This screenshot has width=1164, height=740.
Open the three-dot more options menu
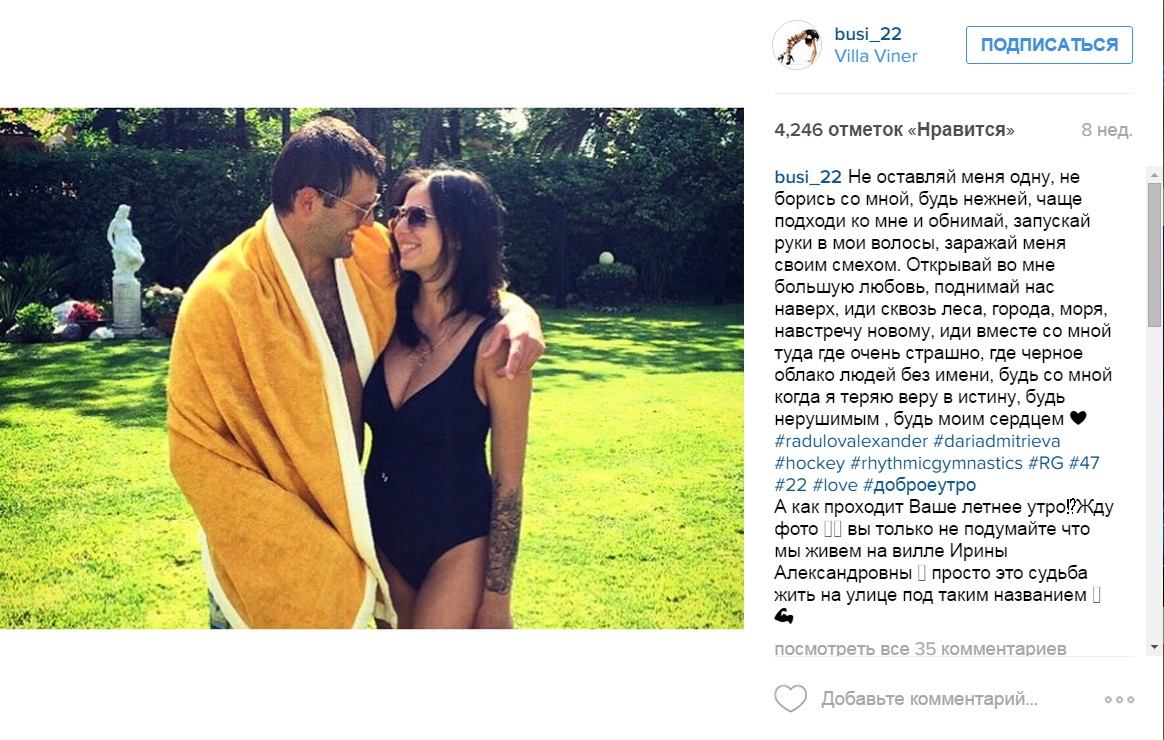[x=1119, y=699]
